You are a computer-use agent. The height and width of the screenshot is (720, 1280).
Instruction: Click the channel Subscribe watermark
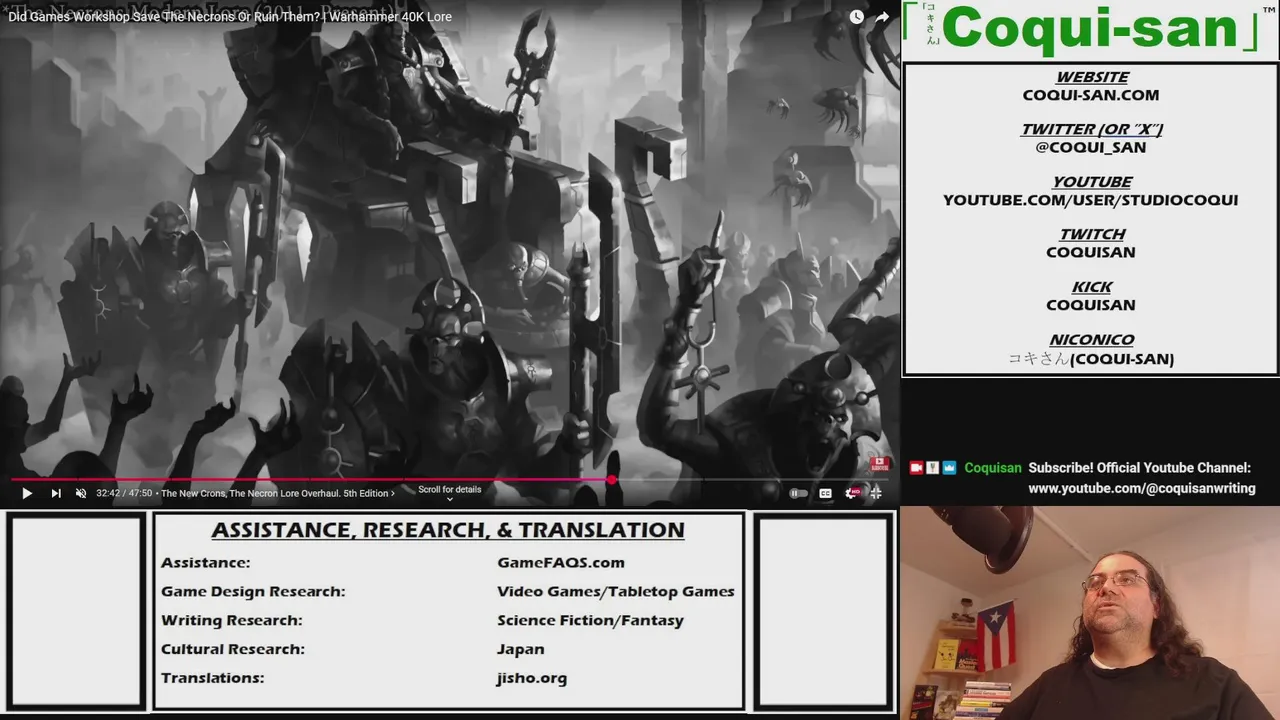click(x=879, y=464)
